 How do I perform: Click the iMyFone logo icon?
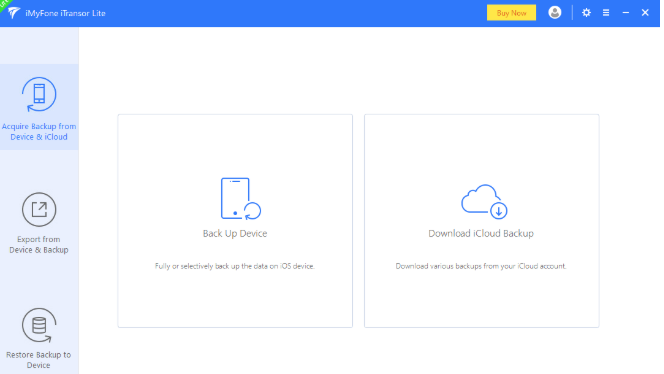pyautogui.click(x=14, y=13)
